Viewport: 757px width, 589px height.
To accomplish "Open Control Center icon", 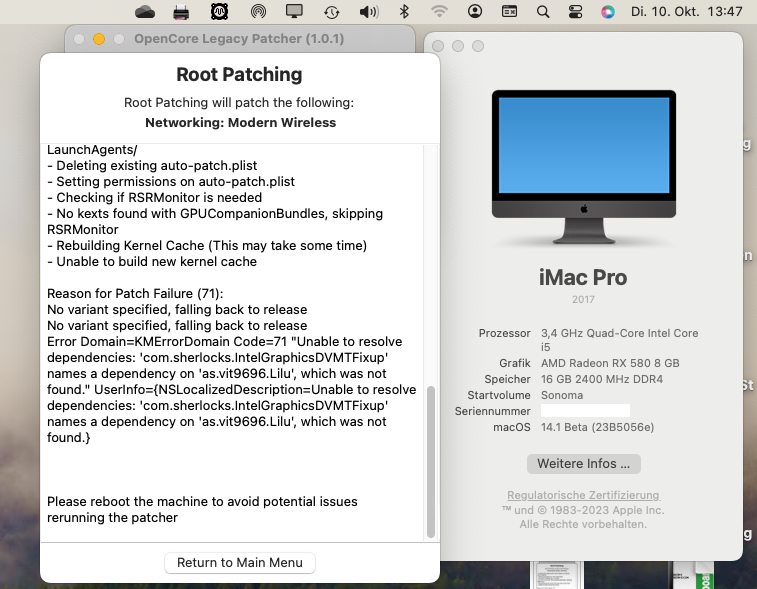I will 575,12.
